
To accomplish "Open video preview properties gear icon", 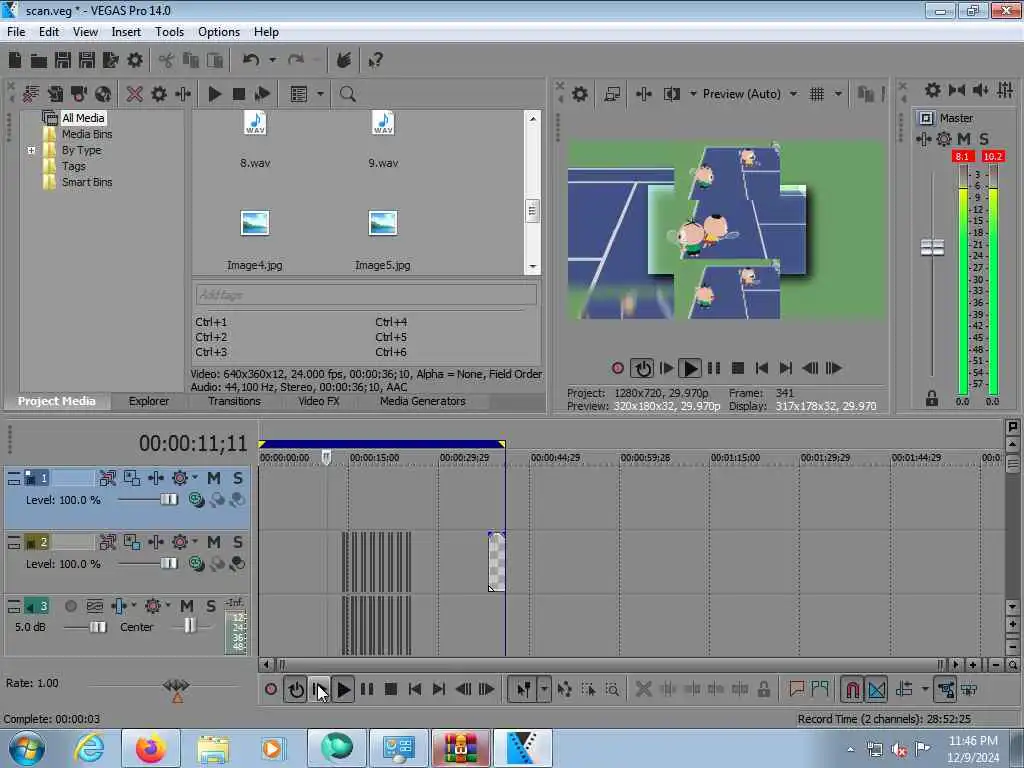I will click(579, 94).
